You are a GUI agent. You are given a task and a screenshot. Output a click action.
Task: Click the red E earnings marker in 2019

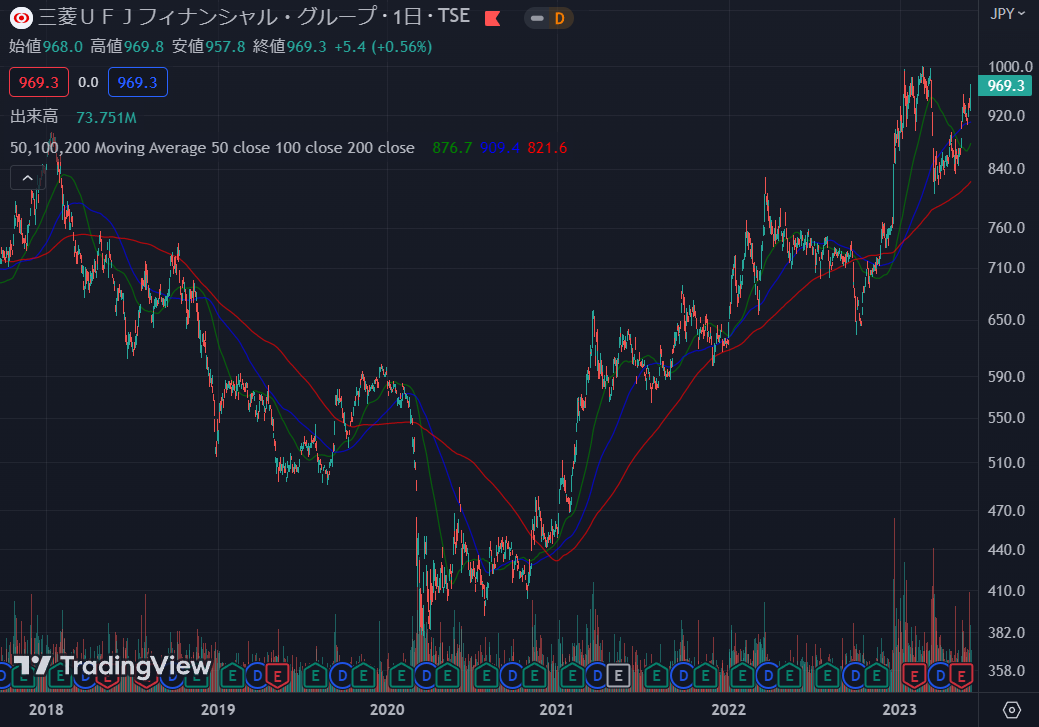click(x=278, y=676)
